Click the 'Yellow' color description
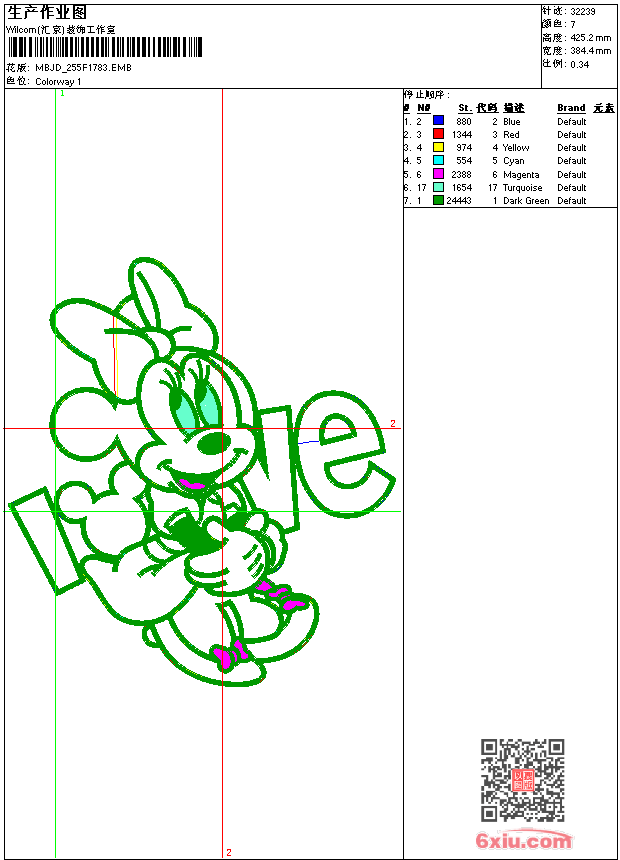Screen dimensions: 620x860 pos(516,148)
